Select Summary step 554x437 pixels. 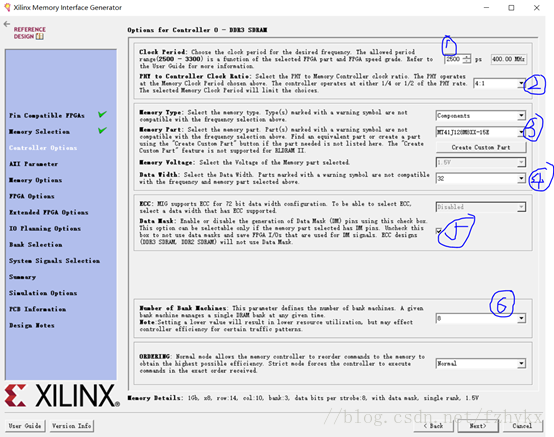pos(23,277)
